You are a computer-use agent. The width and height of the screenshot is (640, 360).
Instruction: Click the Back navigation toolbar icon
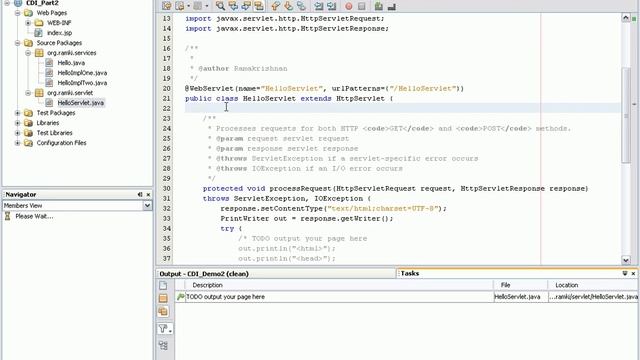click(x=180, y=6)
